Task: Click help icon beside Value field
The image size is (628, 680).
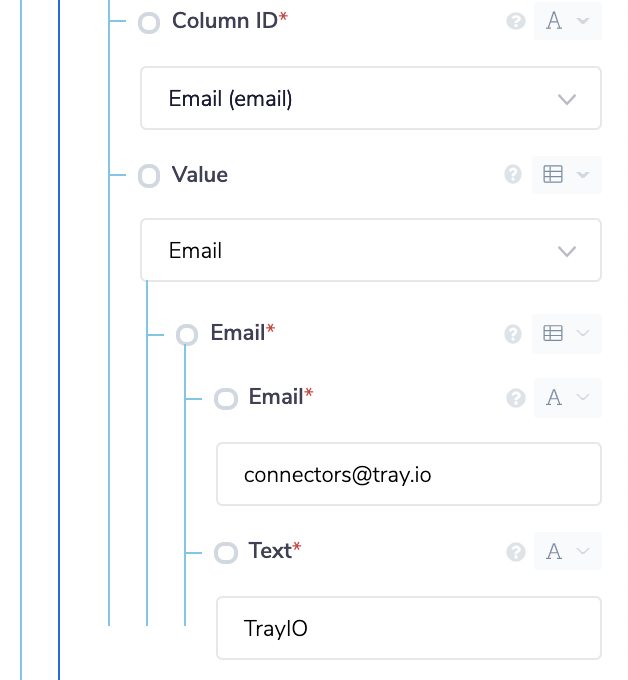Action: [513, 175]
